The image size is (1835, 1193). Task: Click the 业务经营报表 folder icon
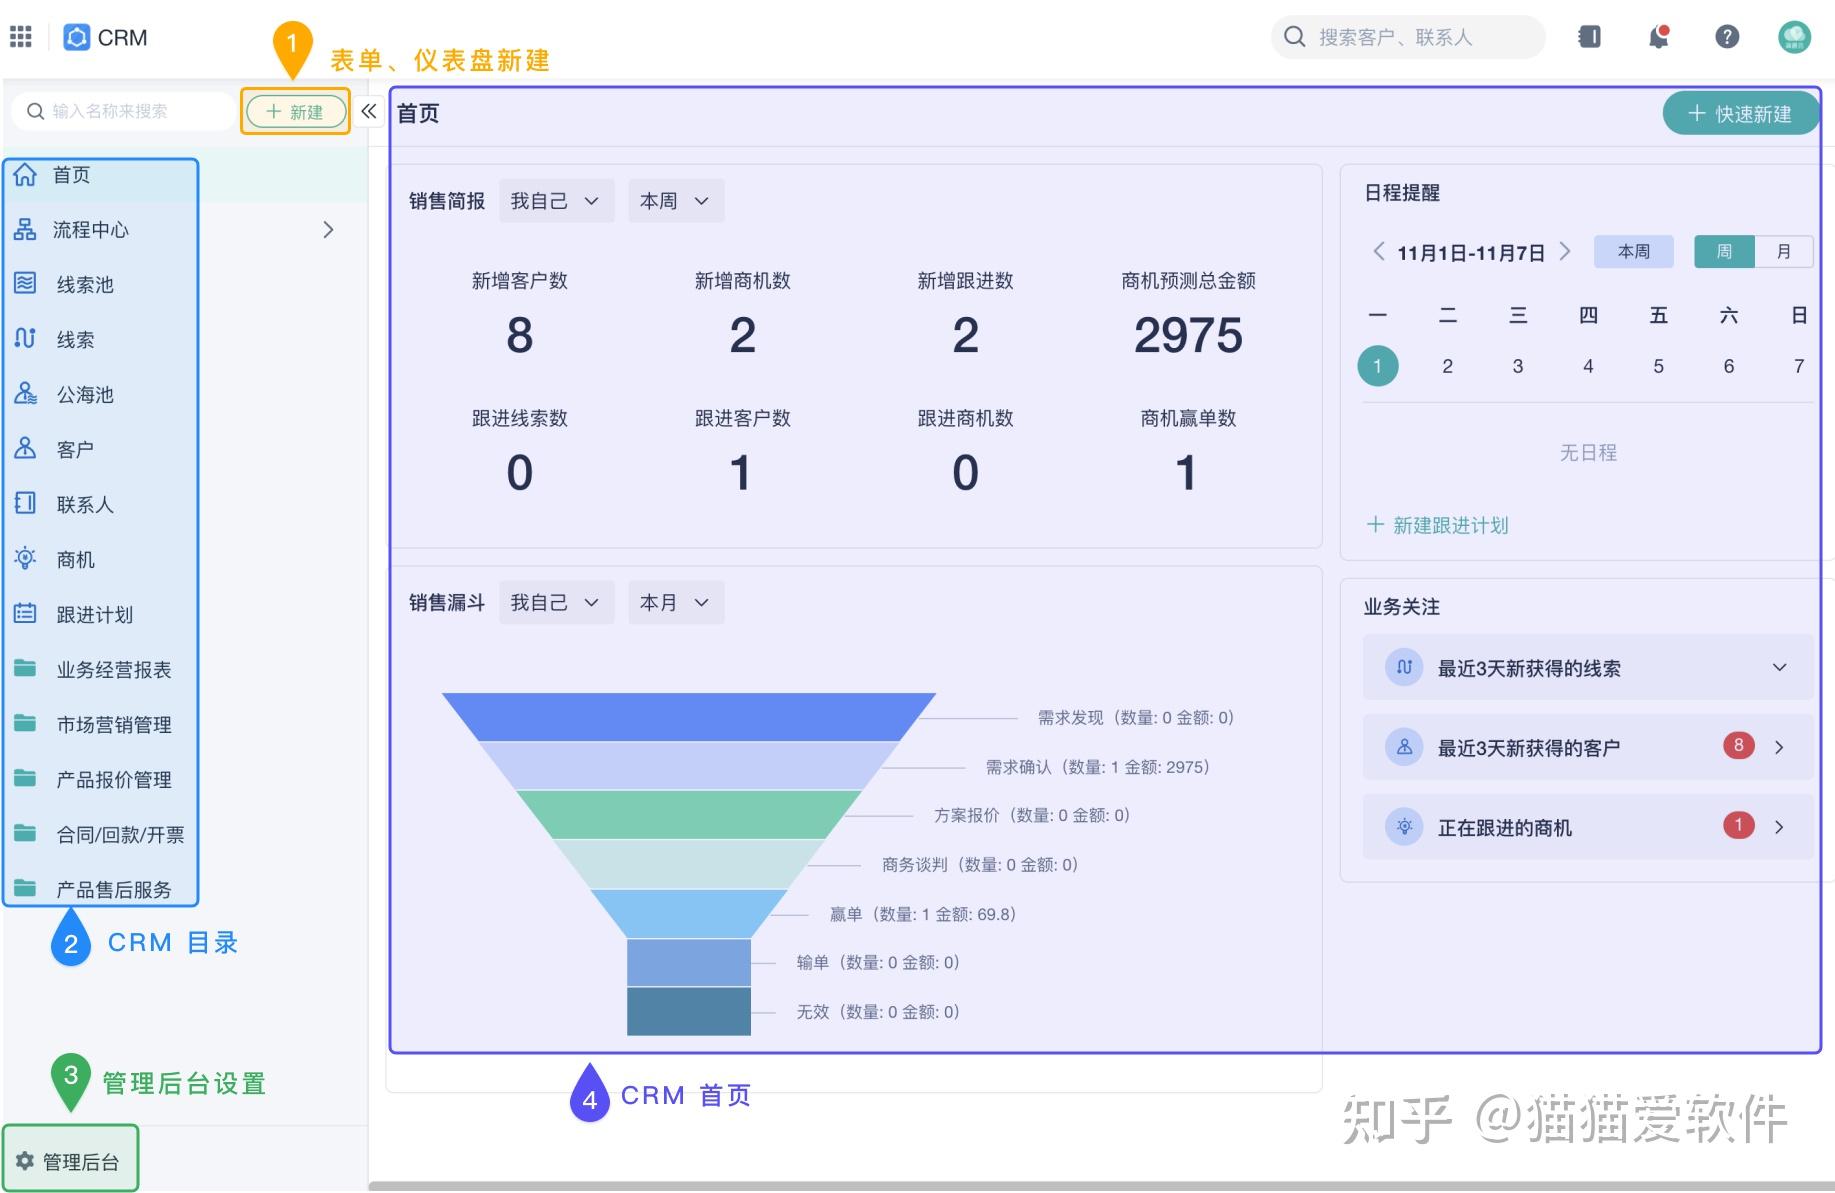pyautogui.click(x=25, y=668)
